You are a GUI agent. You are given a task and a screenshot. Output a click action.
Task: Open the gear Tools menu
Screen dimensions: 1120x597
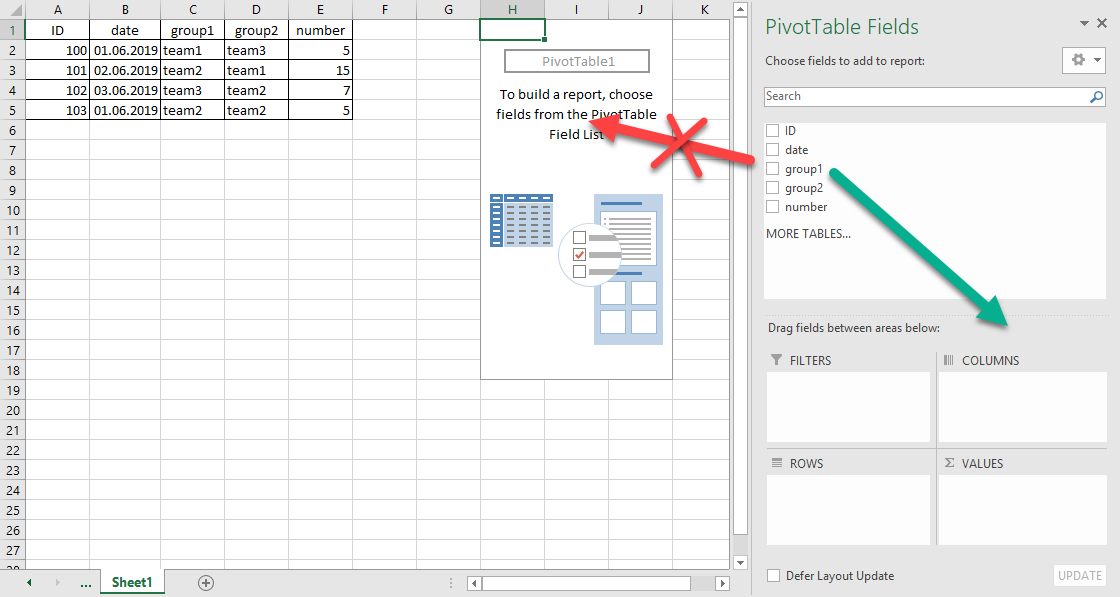(1083, 60)
